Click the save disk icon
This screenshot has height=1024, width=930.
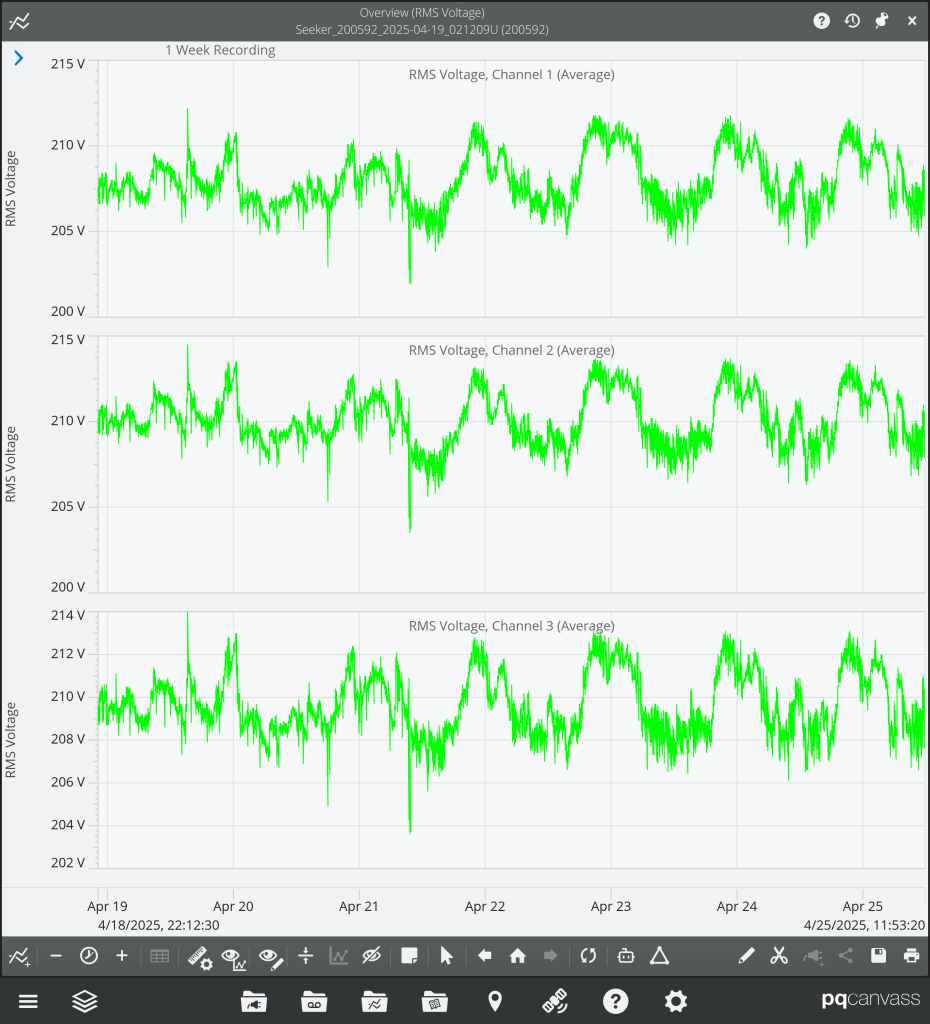(878, 956)
